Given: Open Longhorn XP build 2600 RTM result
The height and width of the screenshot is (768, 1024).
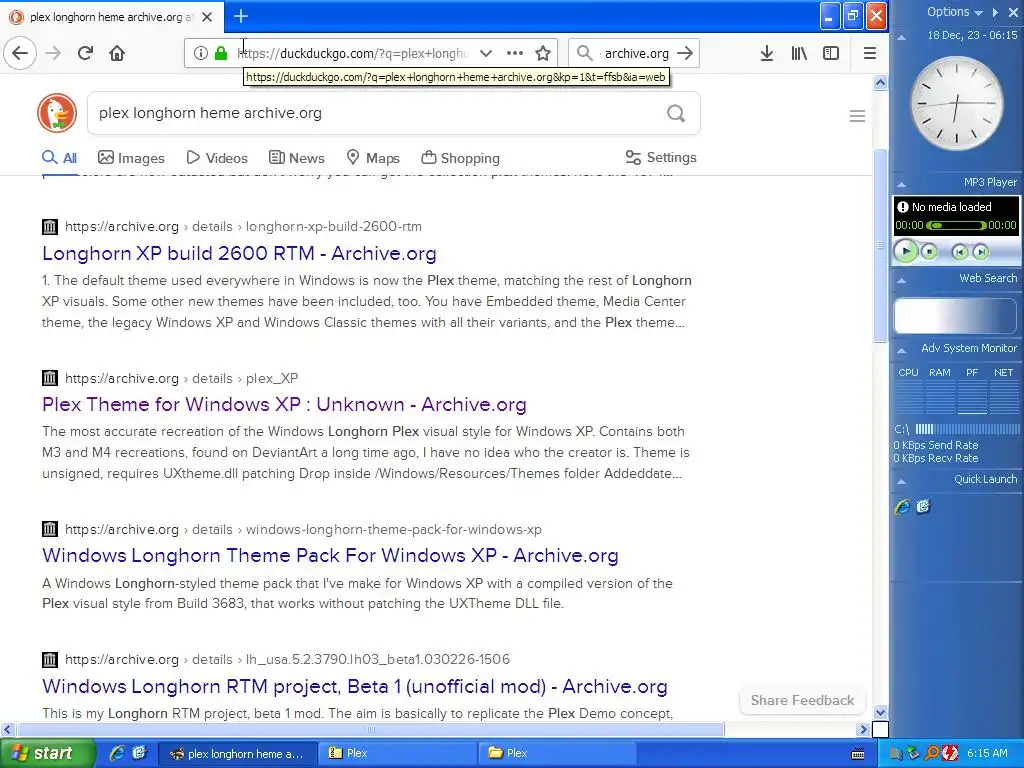Looking at the screenshot, I should point(239,253).
